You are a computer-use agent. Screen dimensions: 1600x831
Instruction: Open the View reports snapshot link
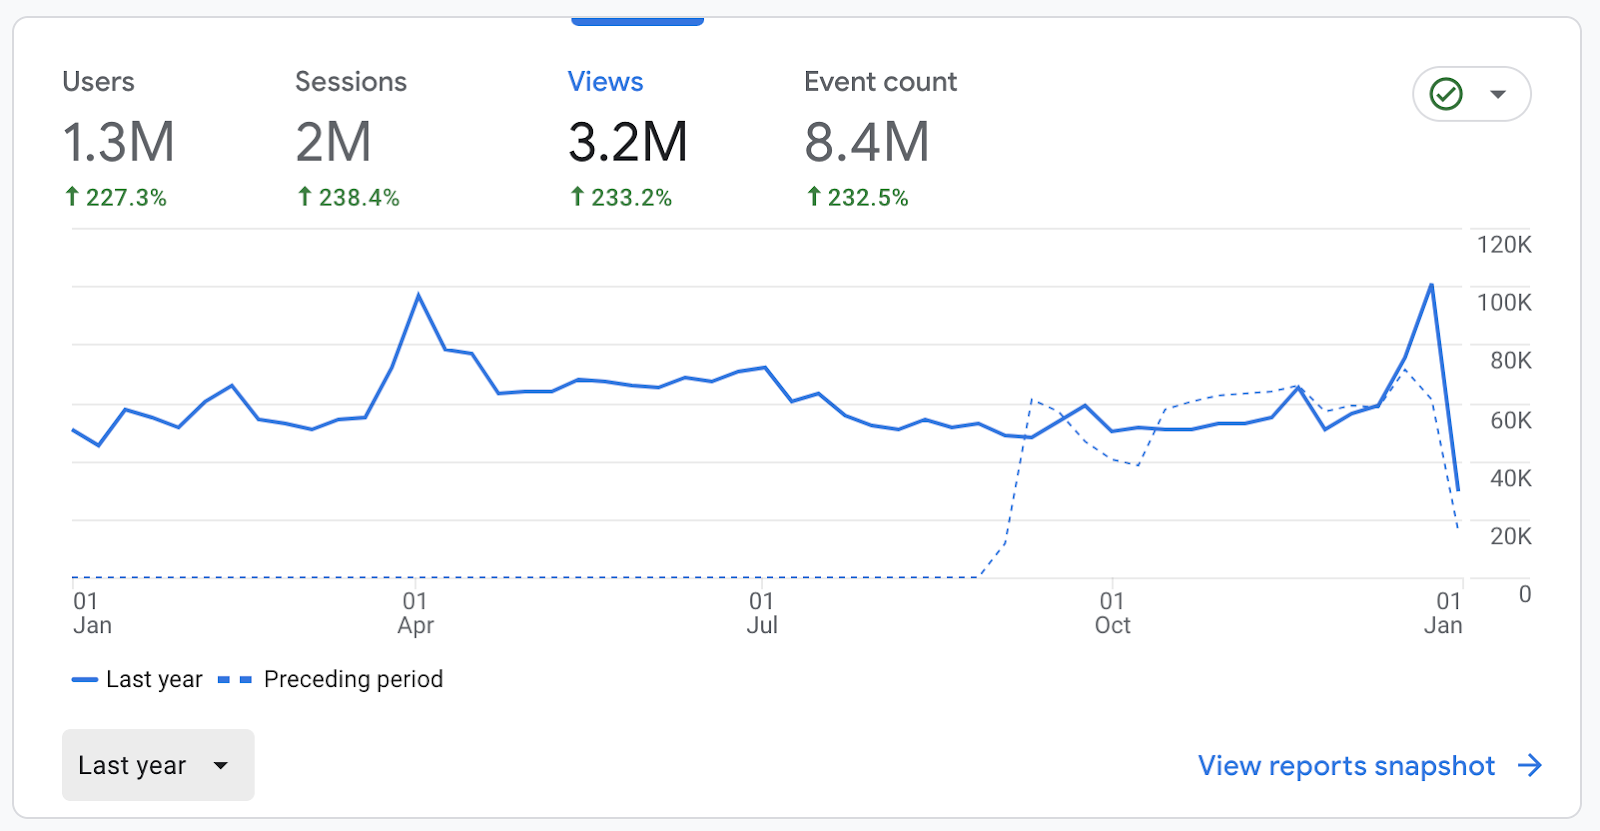click(1346, 766)
